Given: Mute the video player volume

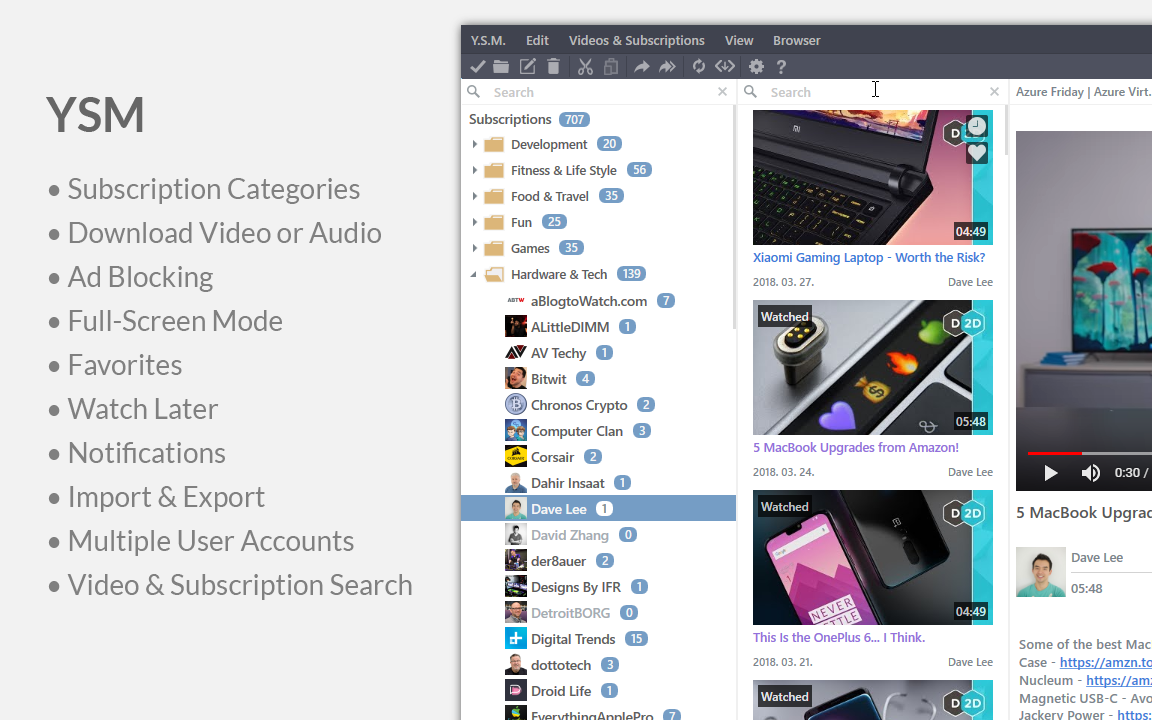Looking at the screenshot, I should click(1090, 472).
